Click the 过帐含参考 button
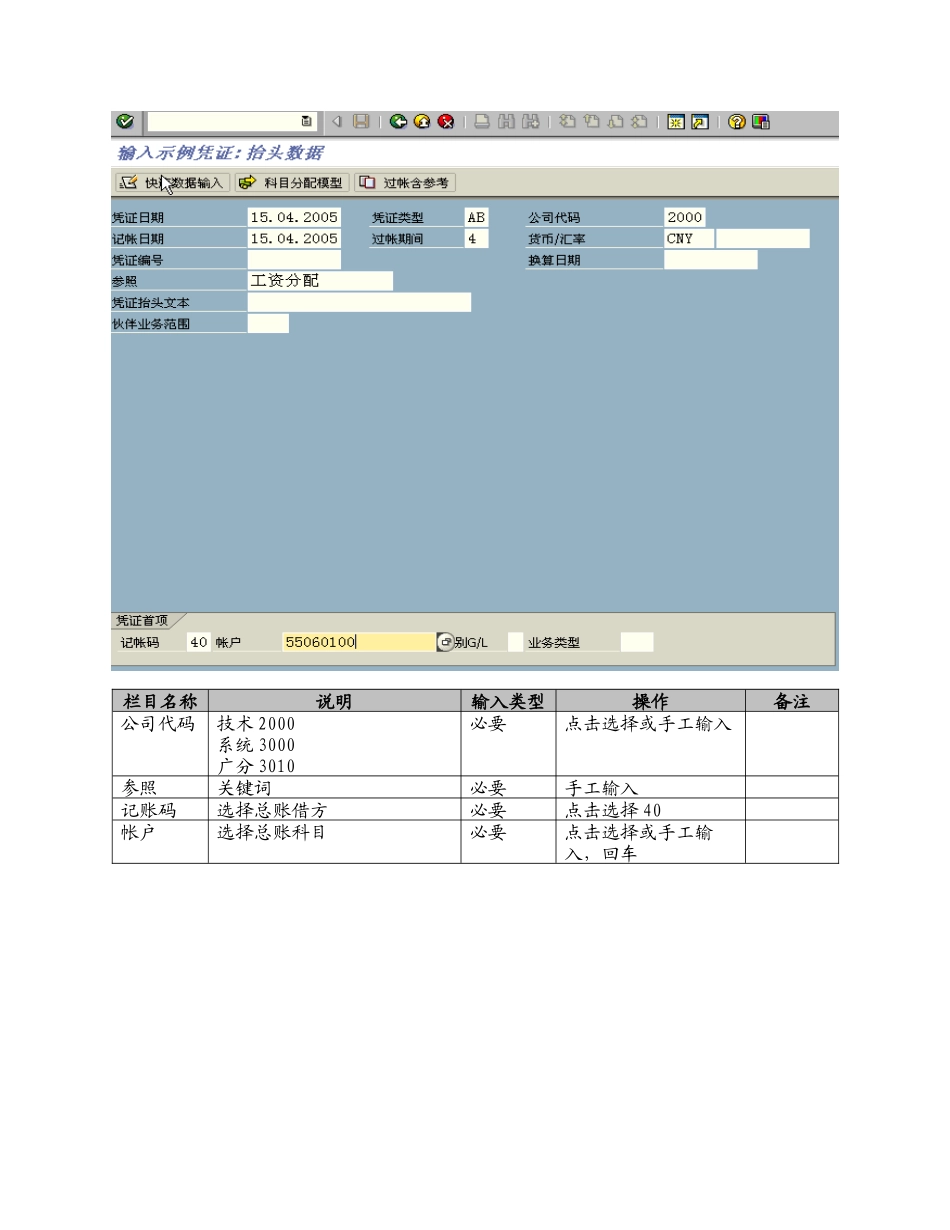The height and width of the screenshot is (1230, 950). 405,183
